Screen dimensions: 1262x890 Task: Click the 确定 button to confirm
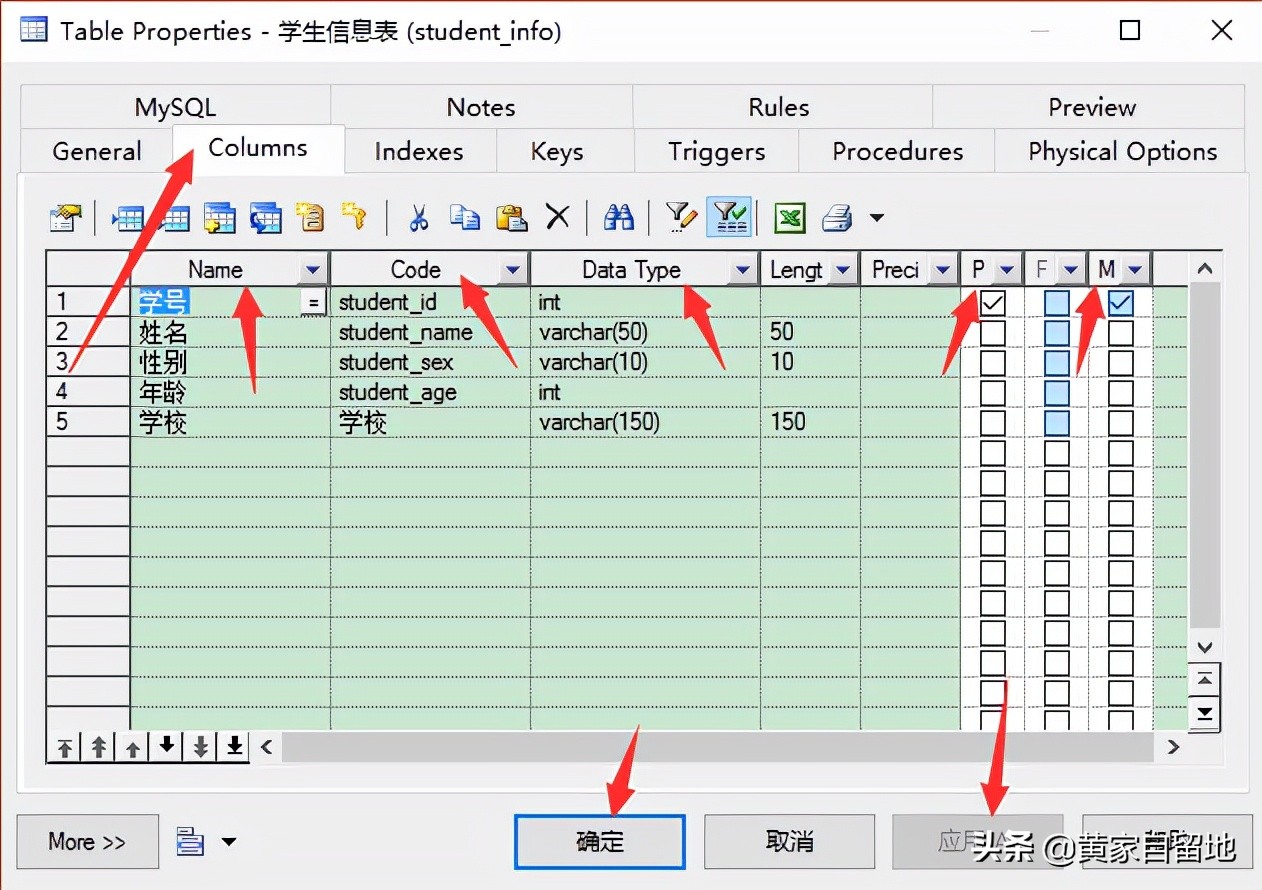599,842
